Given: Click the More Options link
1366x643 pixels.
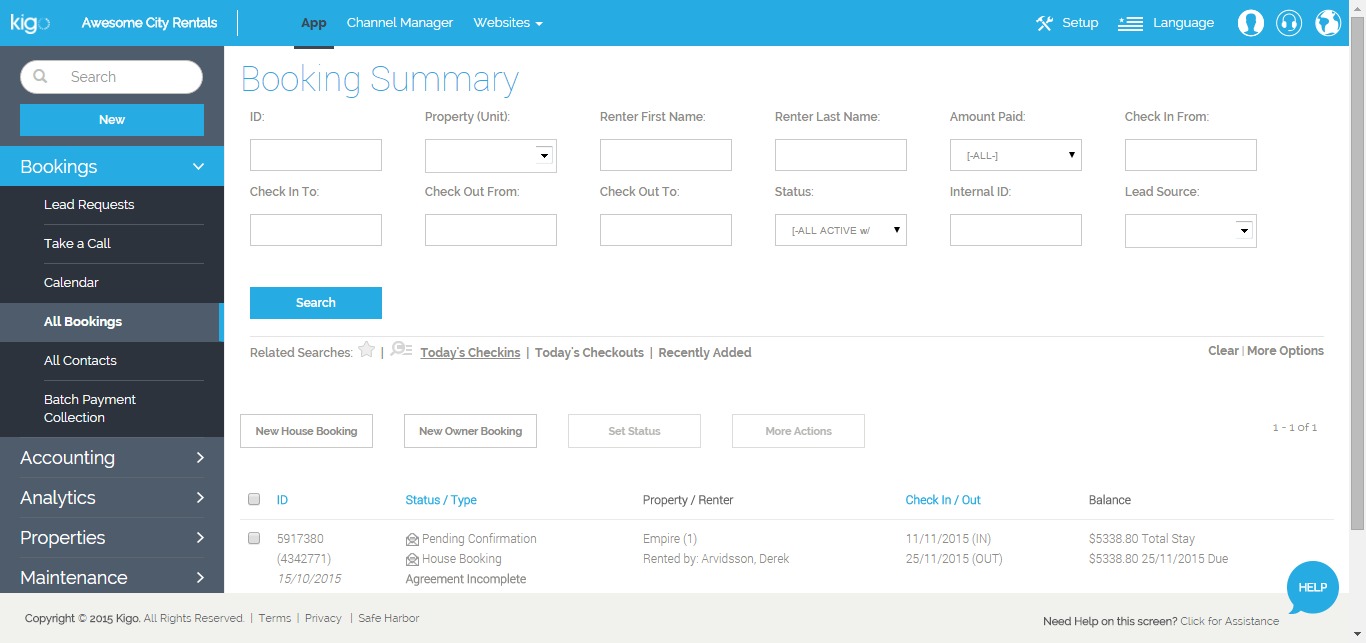Looking at the screenshot, I should 1285,351.
